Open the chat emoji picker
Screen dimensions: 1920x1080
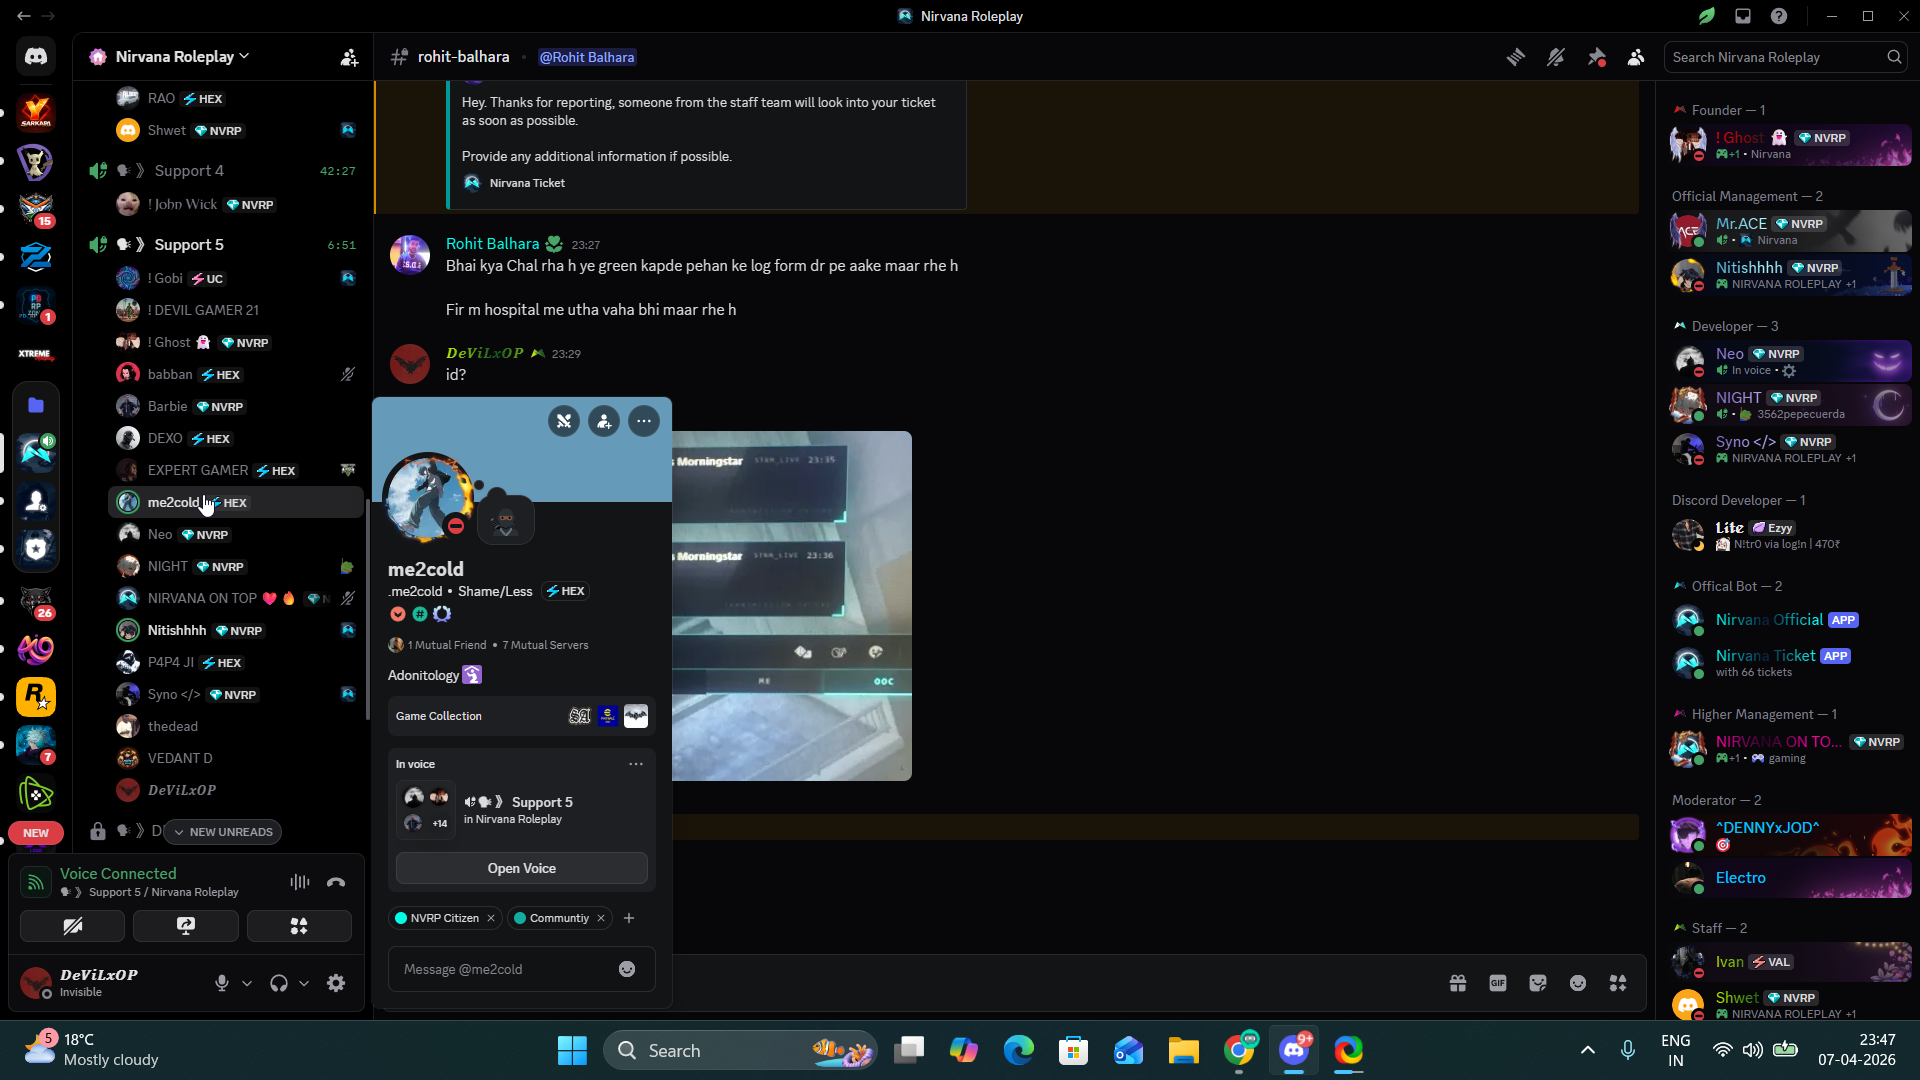(1578, 983)
